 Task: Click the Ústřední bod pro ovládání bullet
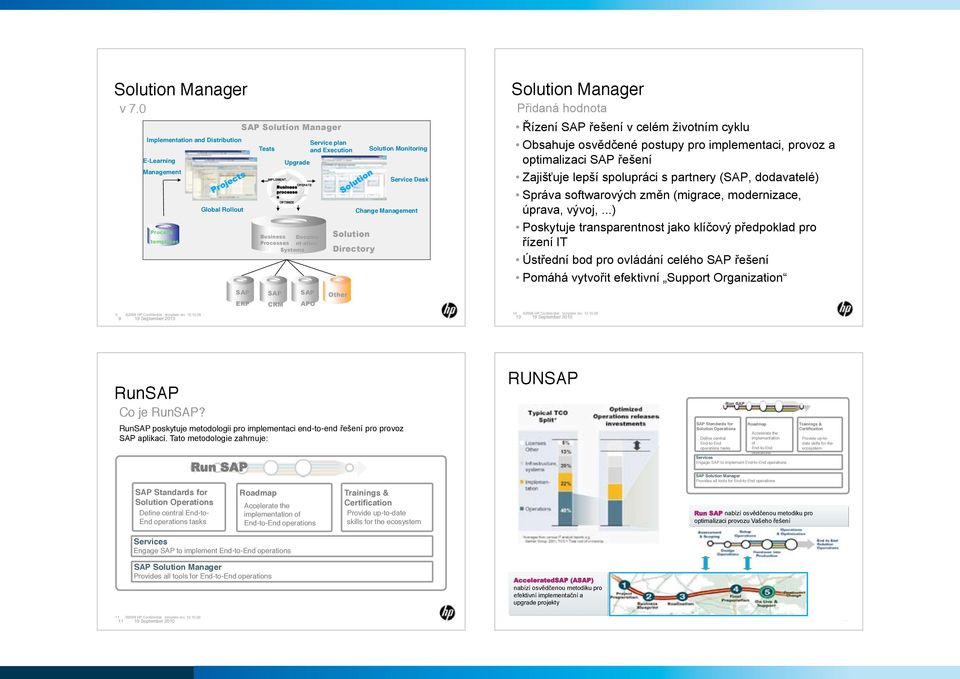(645, 260)
